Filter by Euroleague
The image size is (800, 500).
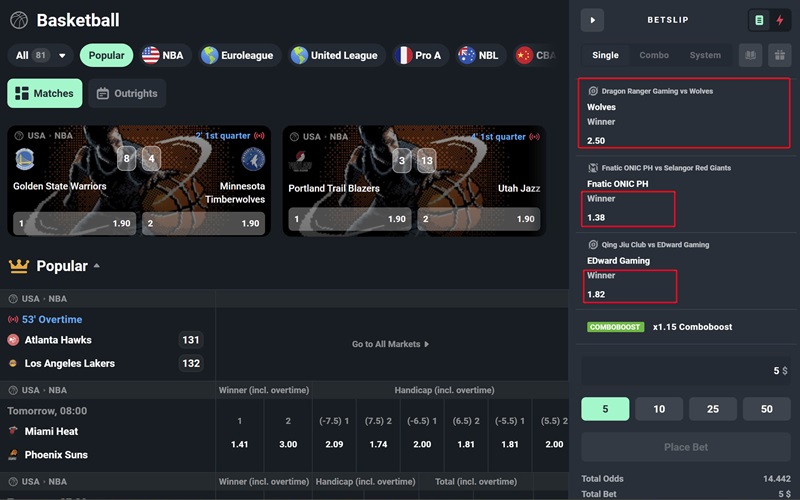237,56
